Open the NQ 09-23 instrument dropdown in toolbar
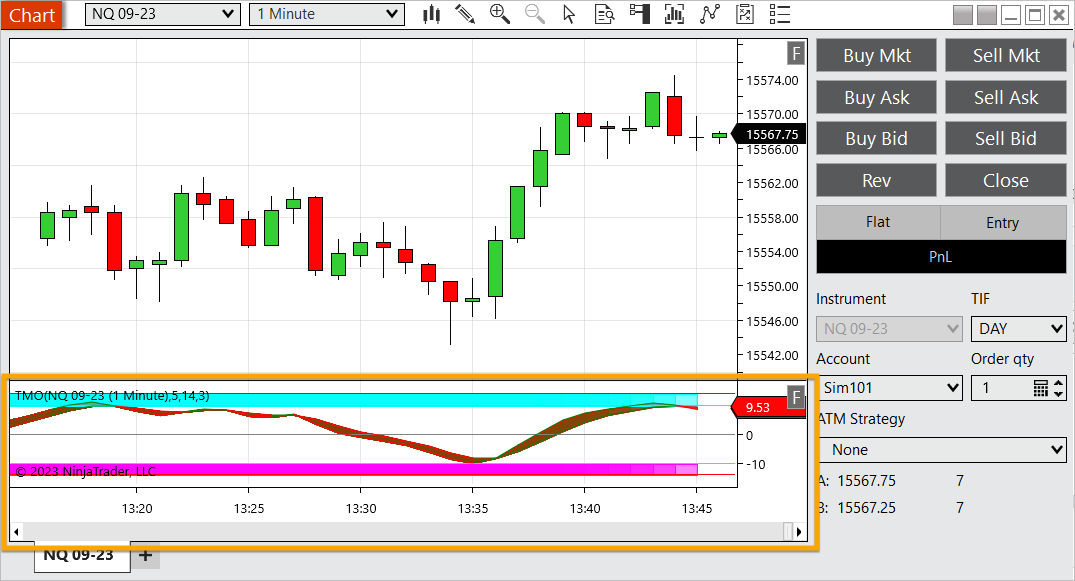The width and height of the screenshot is (1075, 581). 162,14
